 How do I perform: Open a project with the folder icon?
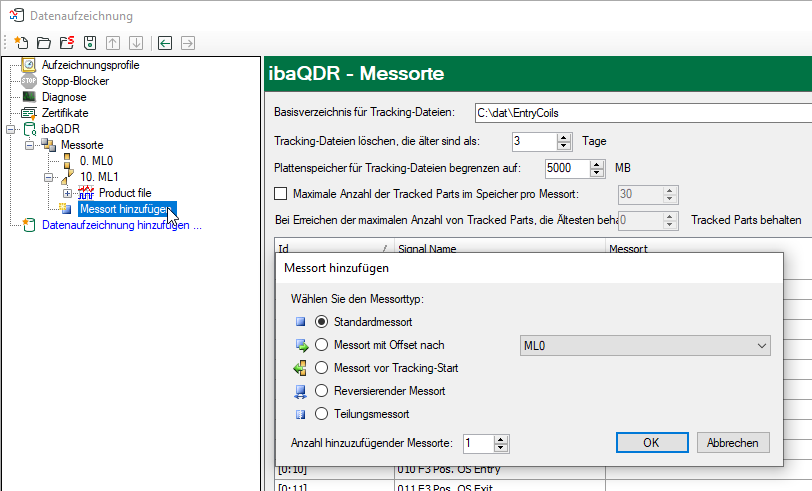coord(44,43)
